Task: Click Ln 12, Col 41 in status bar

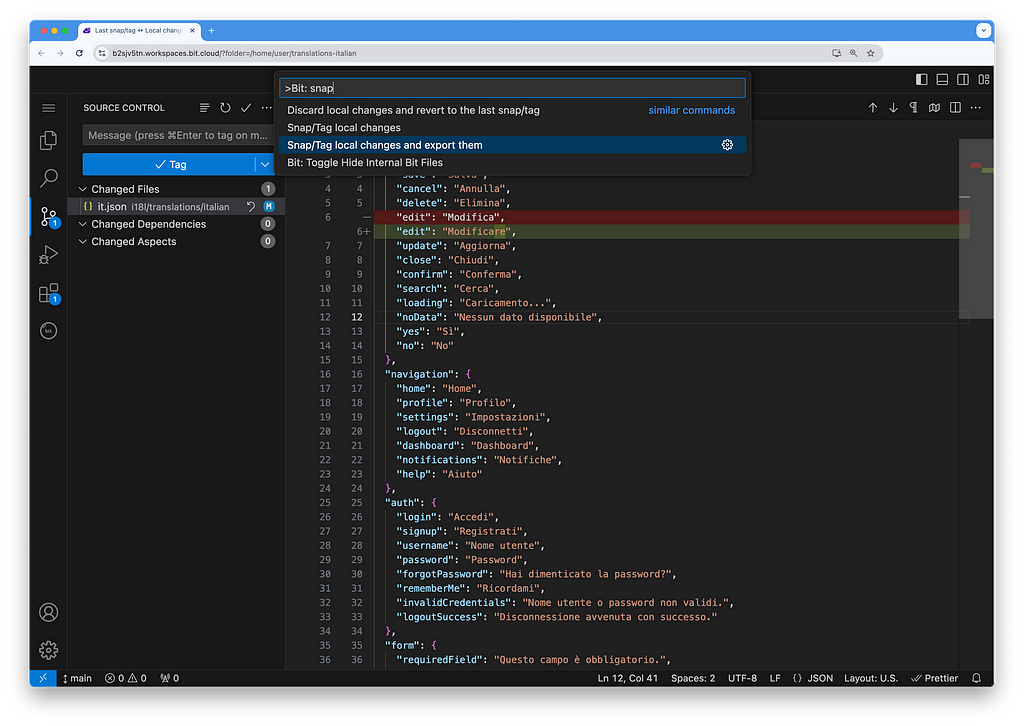Action: 628,678
